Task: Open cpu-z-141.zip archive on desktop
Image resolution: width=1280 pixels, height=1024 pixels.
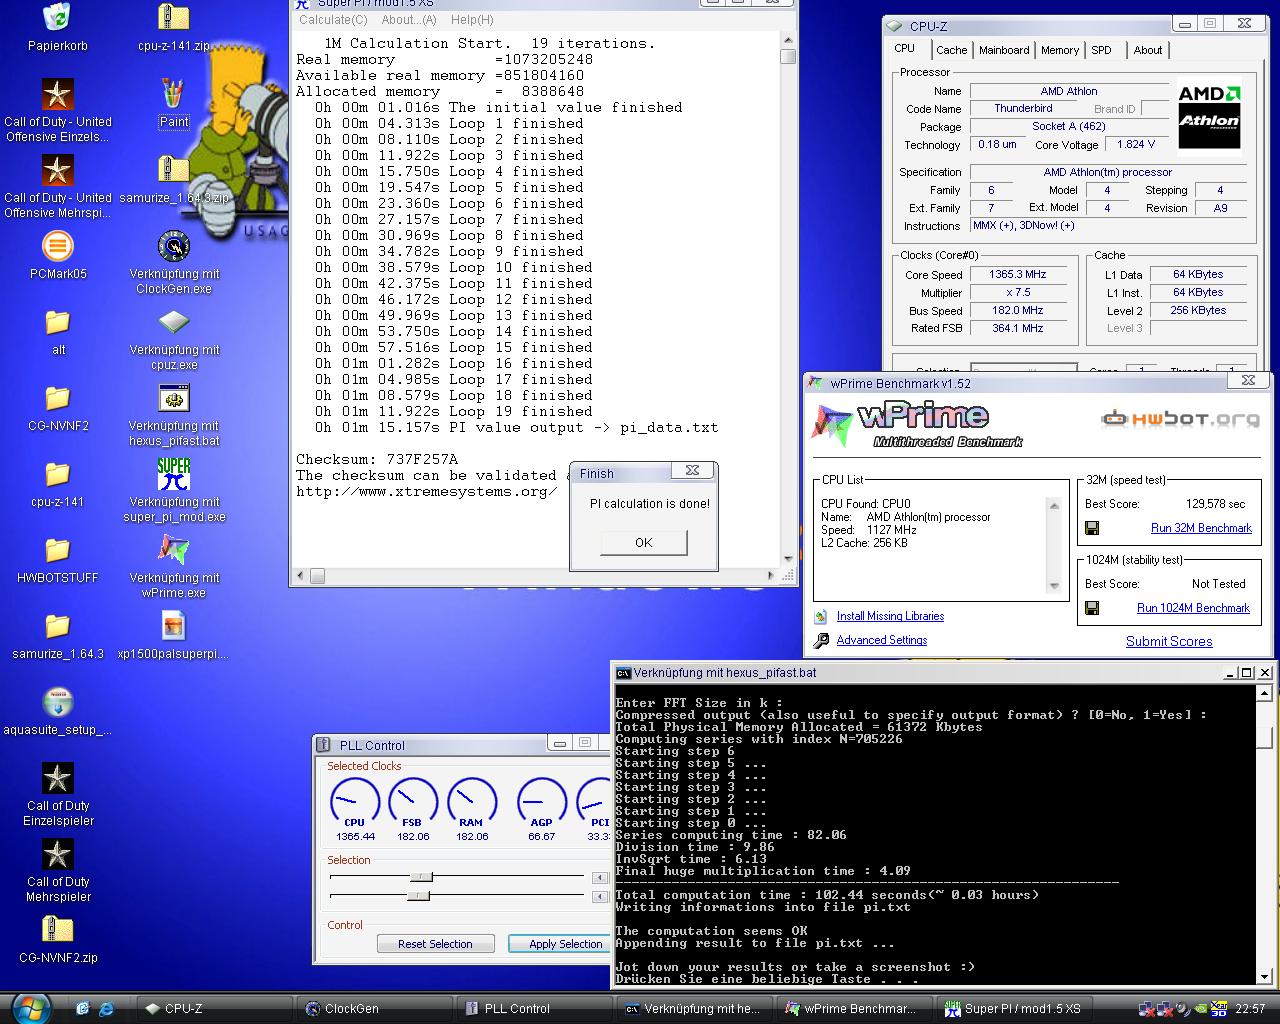Action: coord(174,27)
